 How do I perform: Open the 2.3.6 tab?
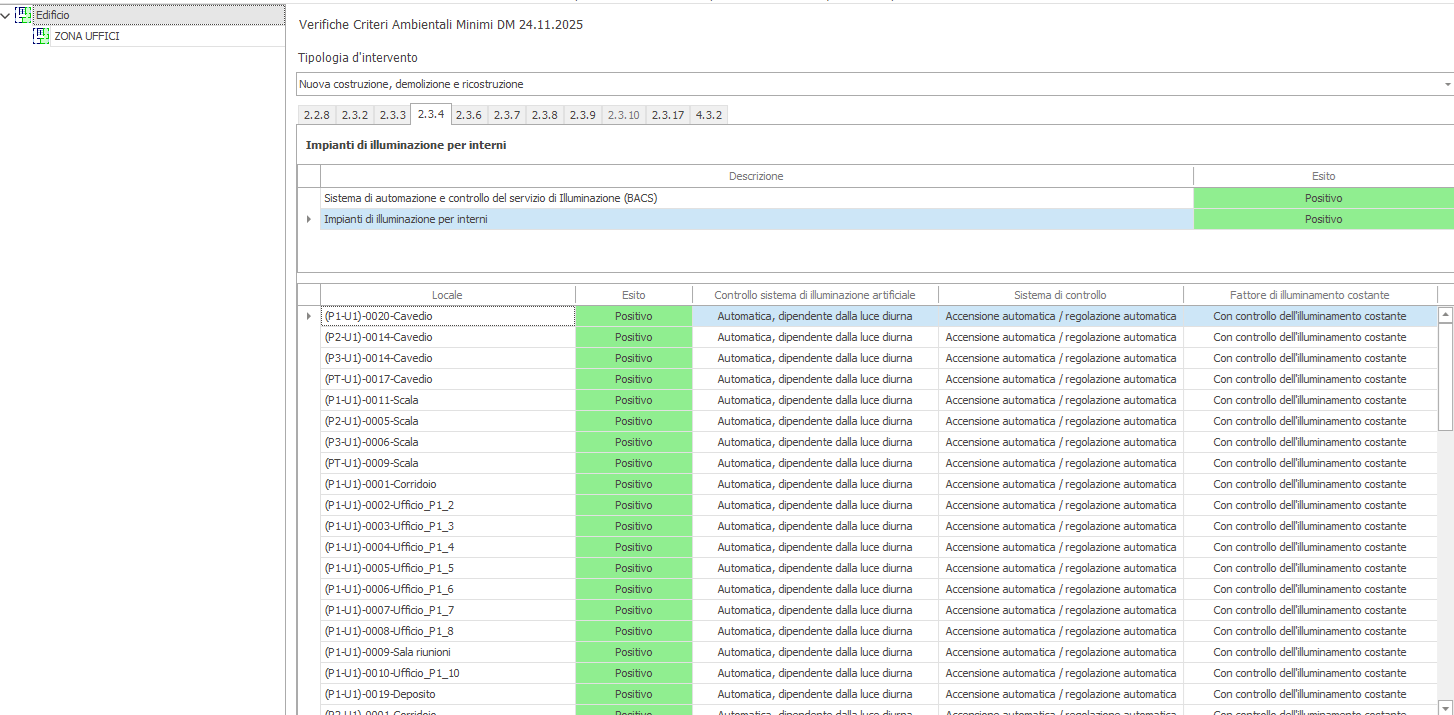468,115
